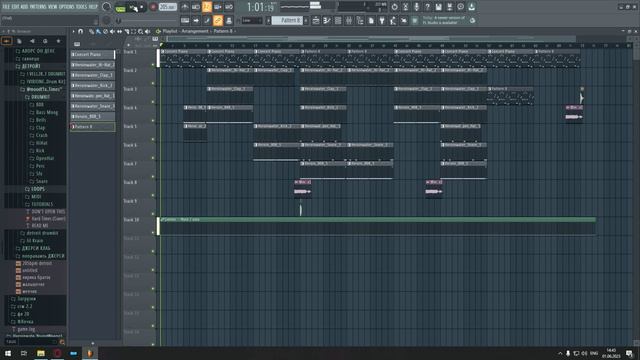This screenshot has height=360, width=640.
Task: Click the browser All tab icon
Action: click(x=7, y=41)
